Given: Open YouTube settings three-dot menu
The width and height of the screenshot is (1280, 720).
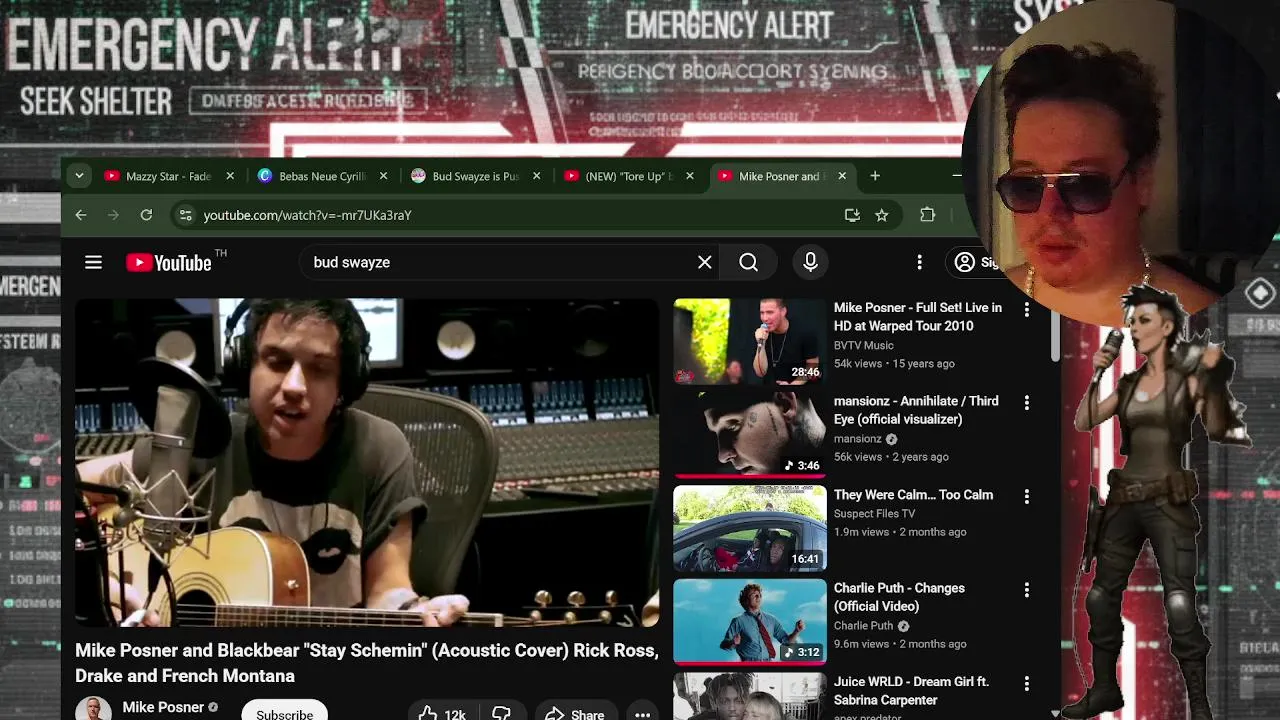Looking at the screenshot, I should 920,262.
